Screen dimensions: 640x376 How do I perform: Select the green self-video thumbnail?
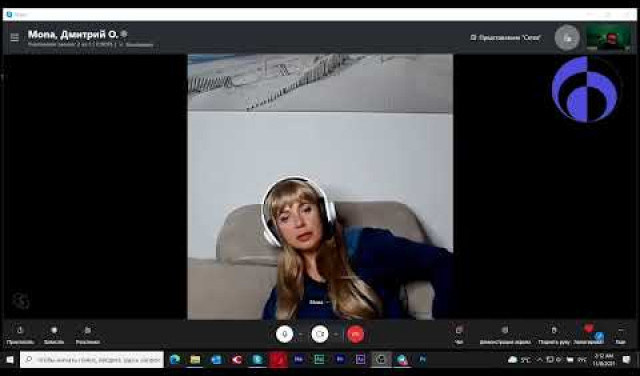click(x=608, y=38)
